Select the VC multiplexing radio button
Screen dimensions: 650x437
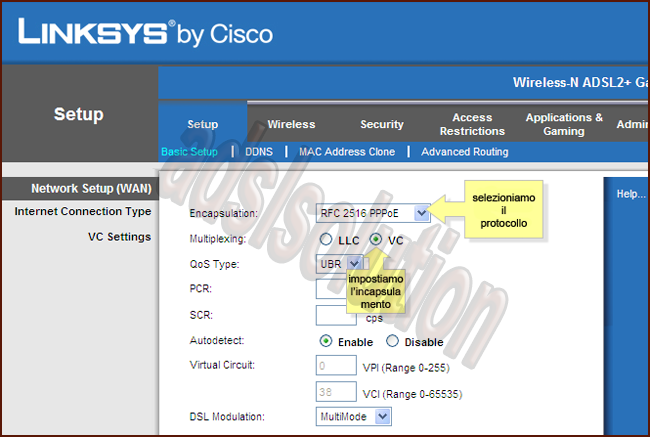coord(375,240)
